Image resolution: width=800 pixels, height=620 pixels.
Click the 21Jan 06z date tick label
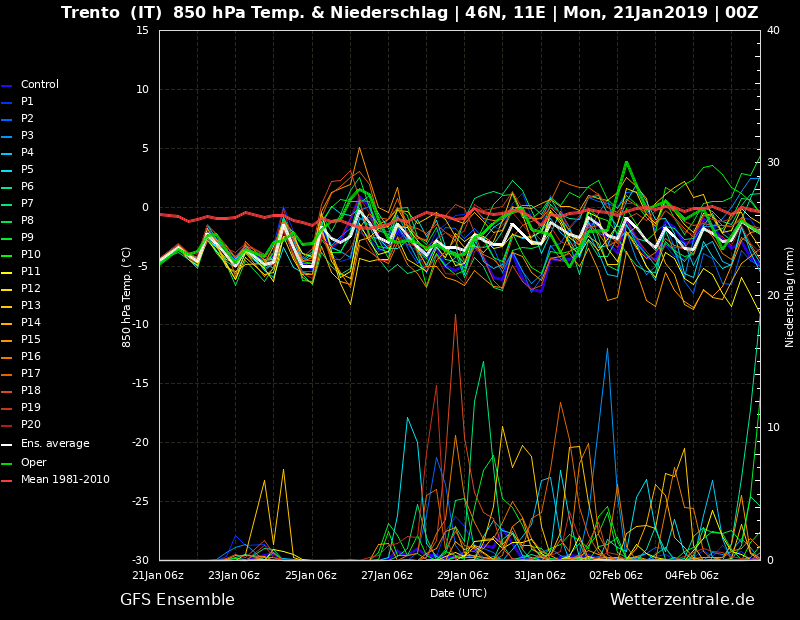[158, 576]
